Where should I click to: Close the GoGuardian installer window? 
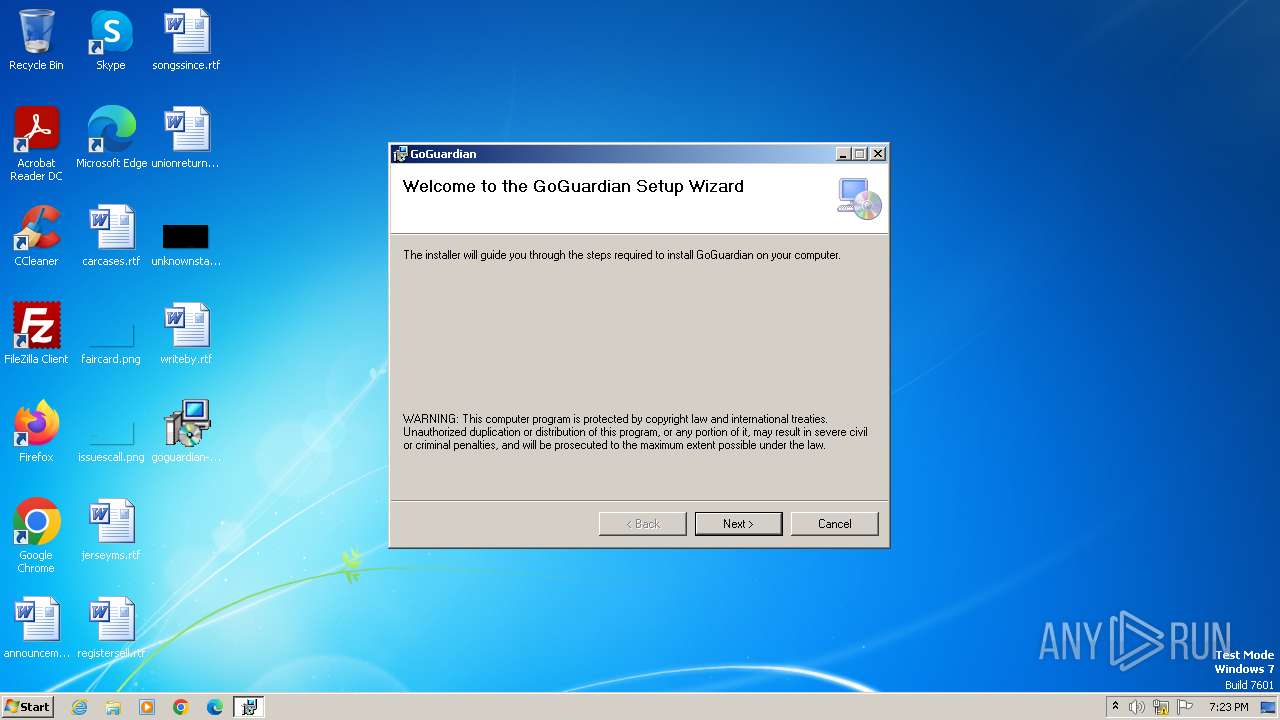[877, 154]
